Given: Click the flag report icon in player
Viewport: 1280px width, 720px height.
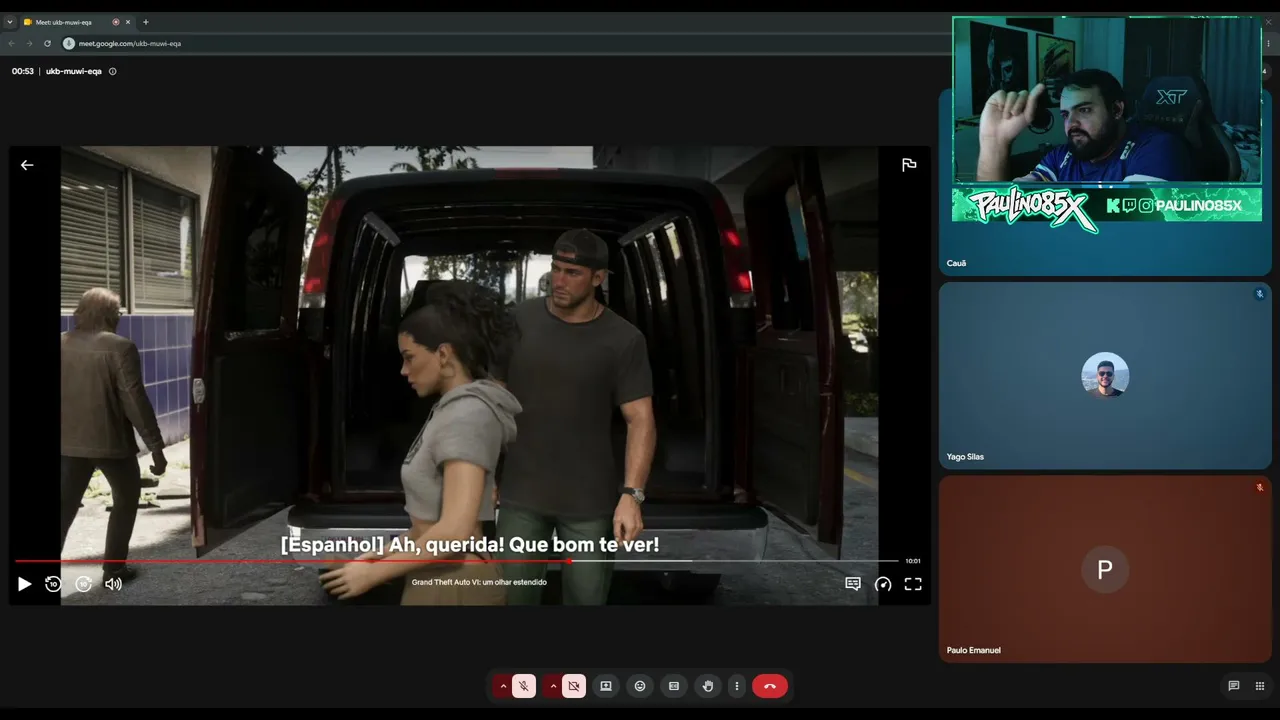Looking at the screenshot, I should [909, 165].
